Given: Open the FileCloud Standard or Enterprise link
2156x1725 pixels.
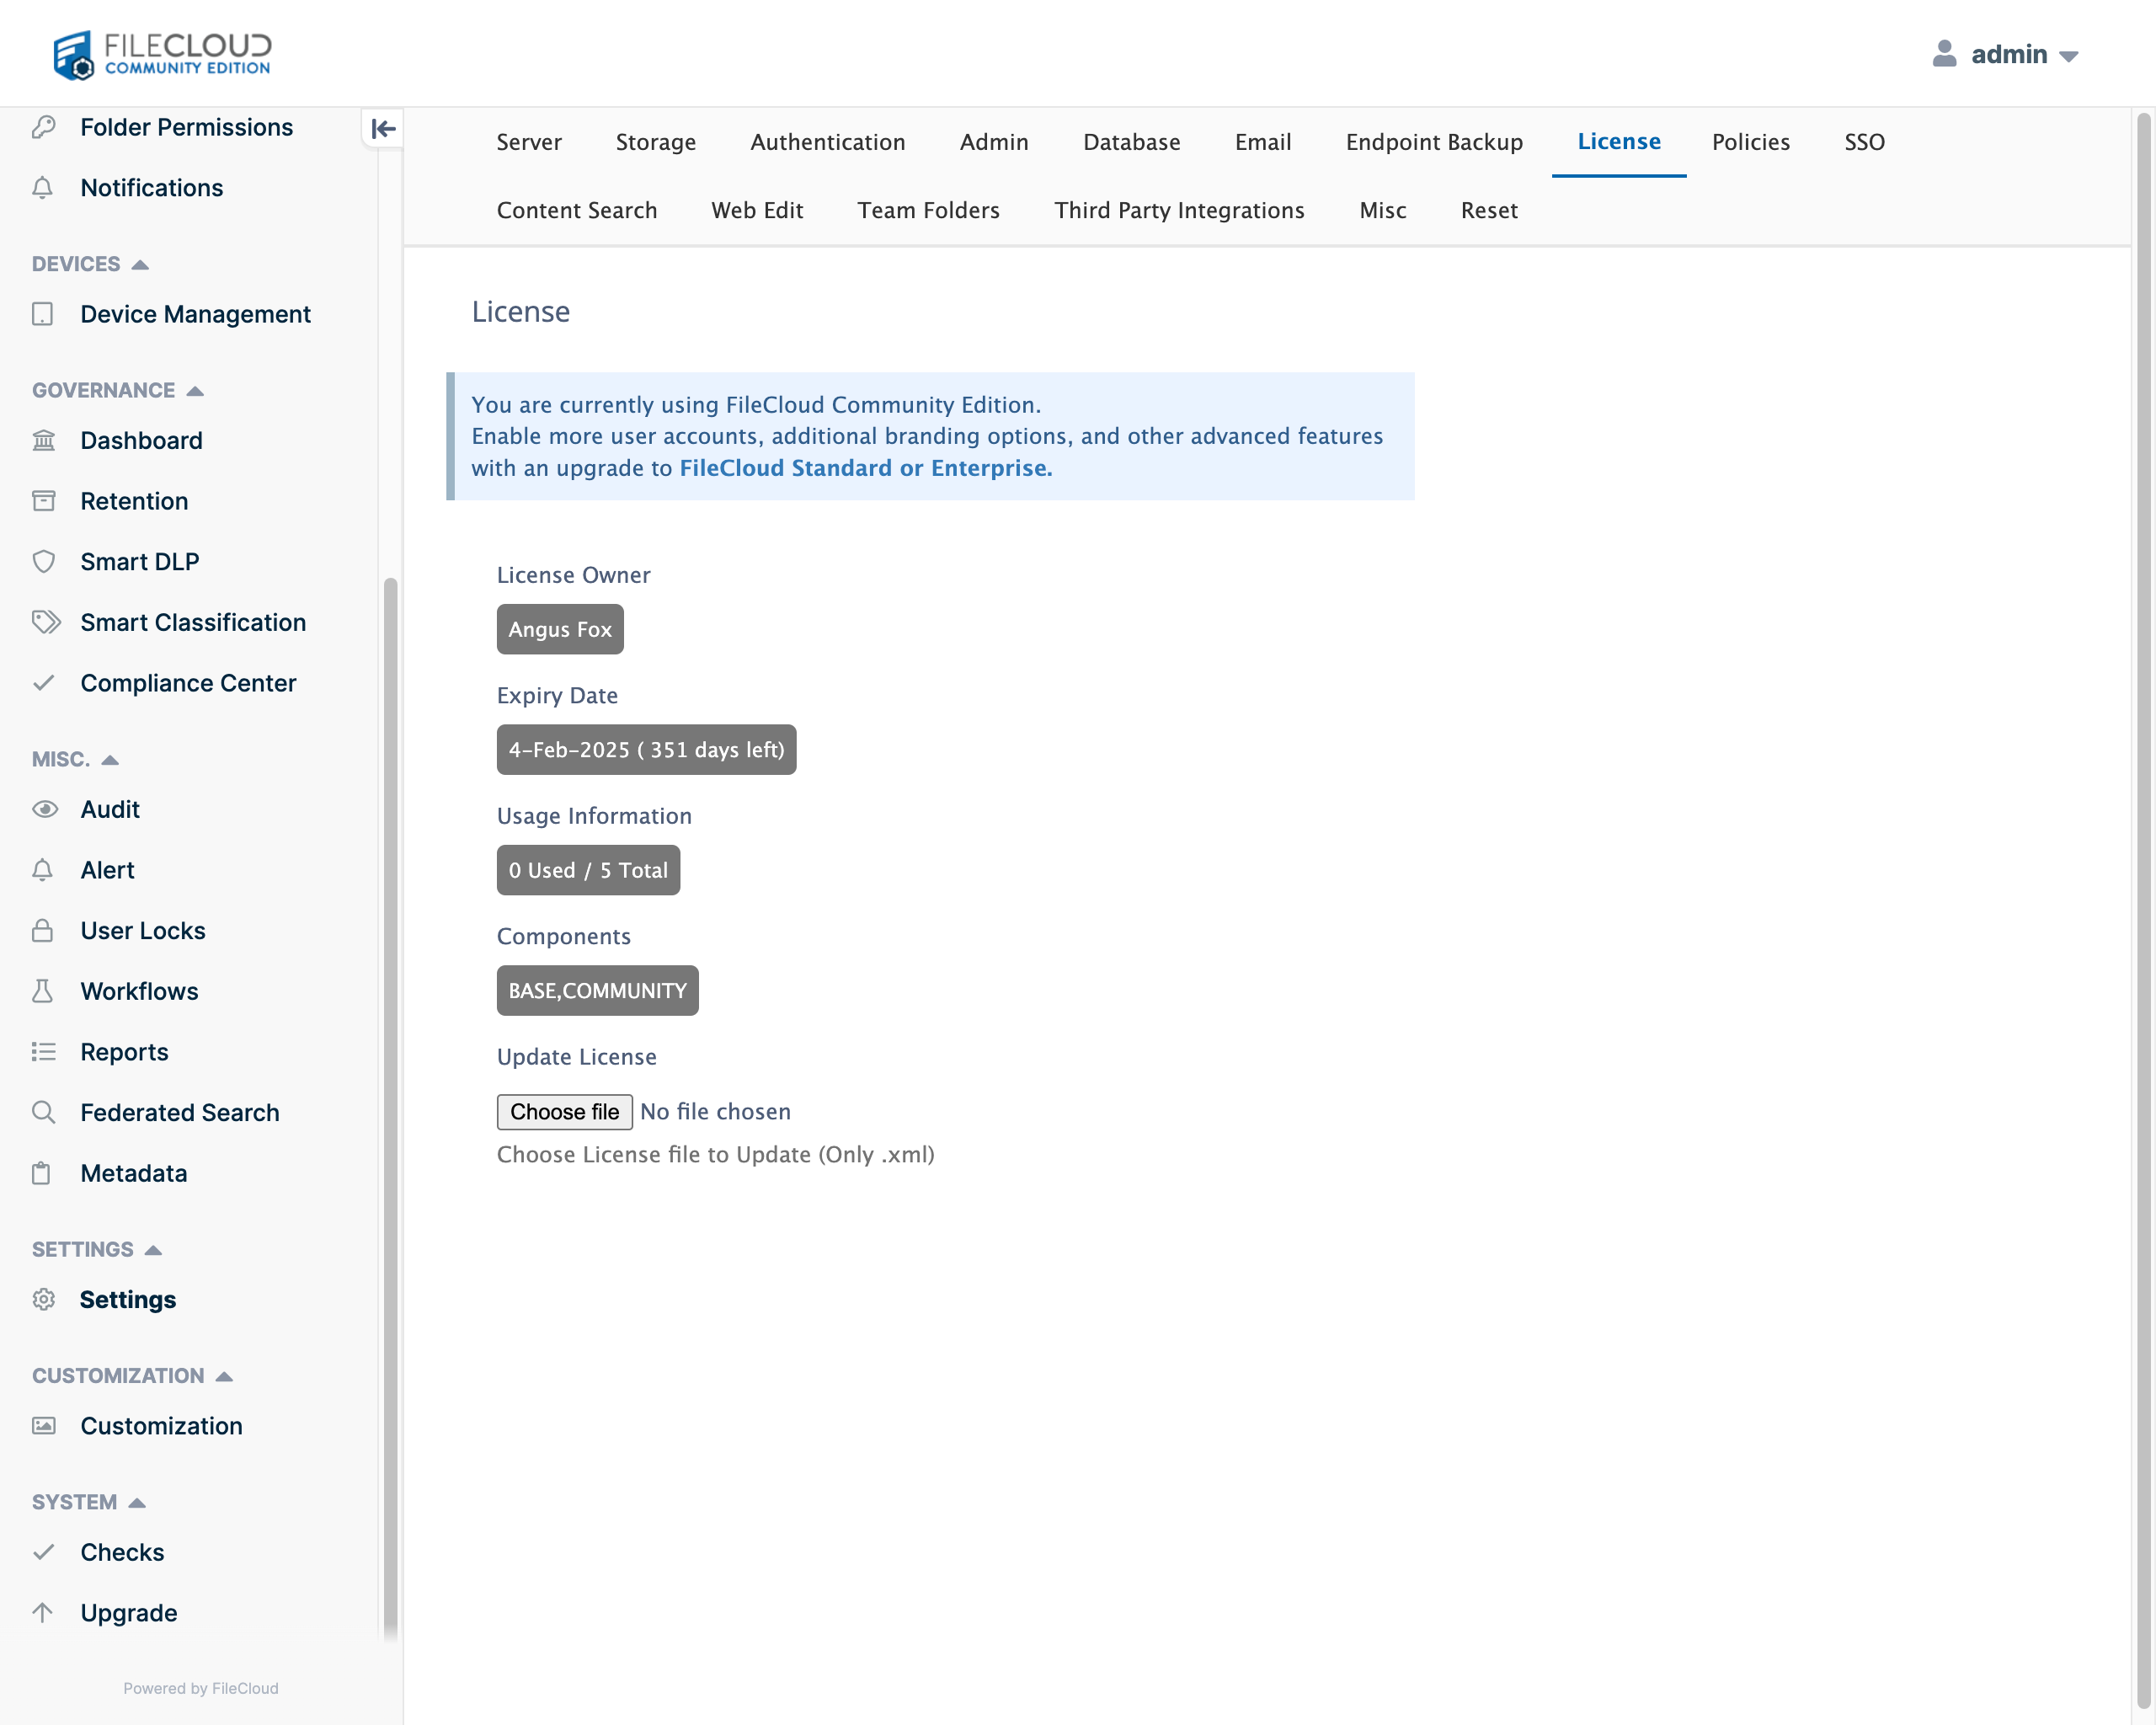Looking at the screenshot, I should [864, 467].
